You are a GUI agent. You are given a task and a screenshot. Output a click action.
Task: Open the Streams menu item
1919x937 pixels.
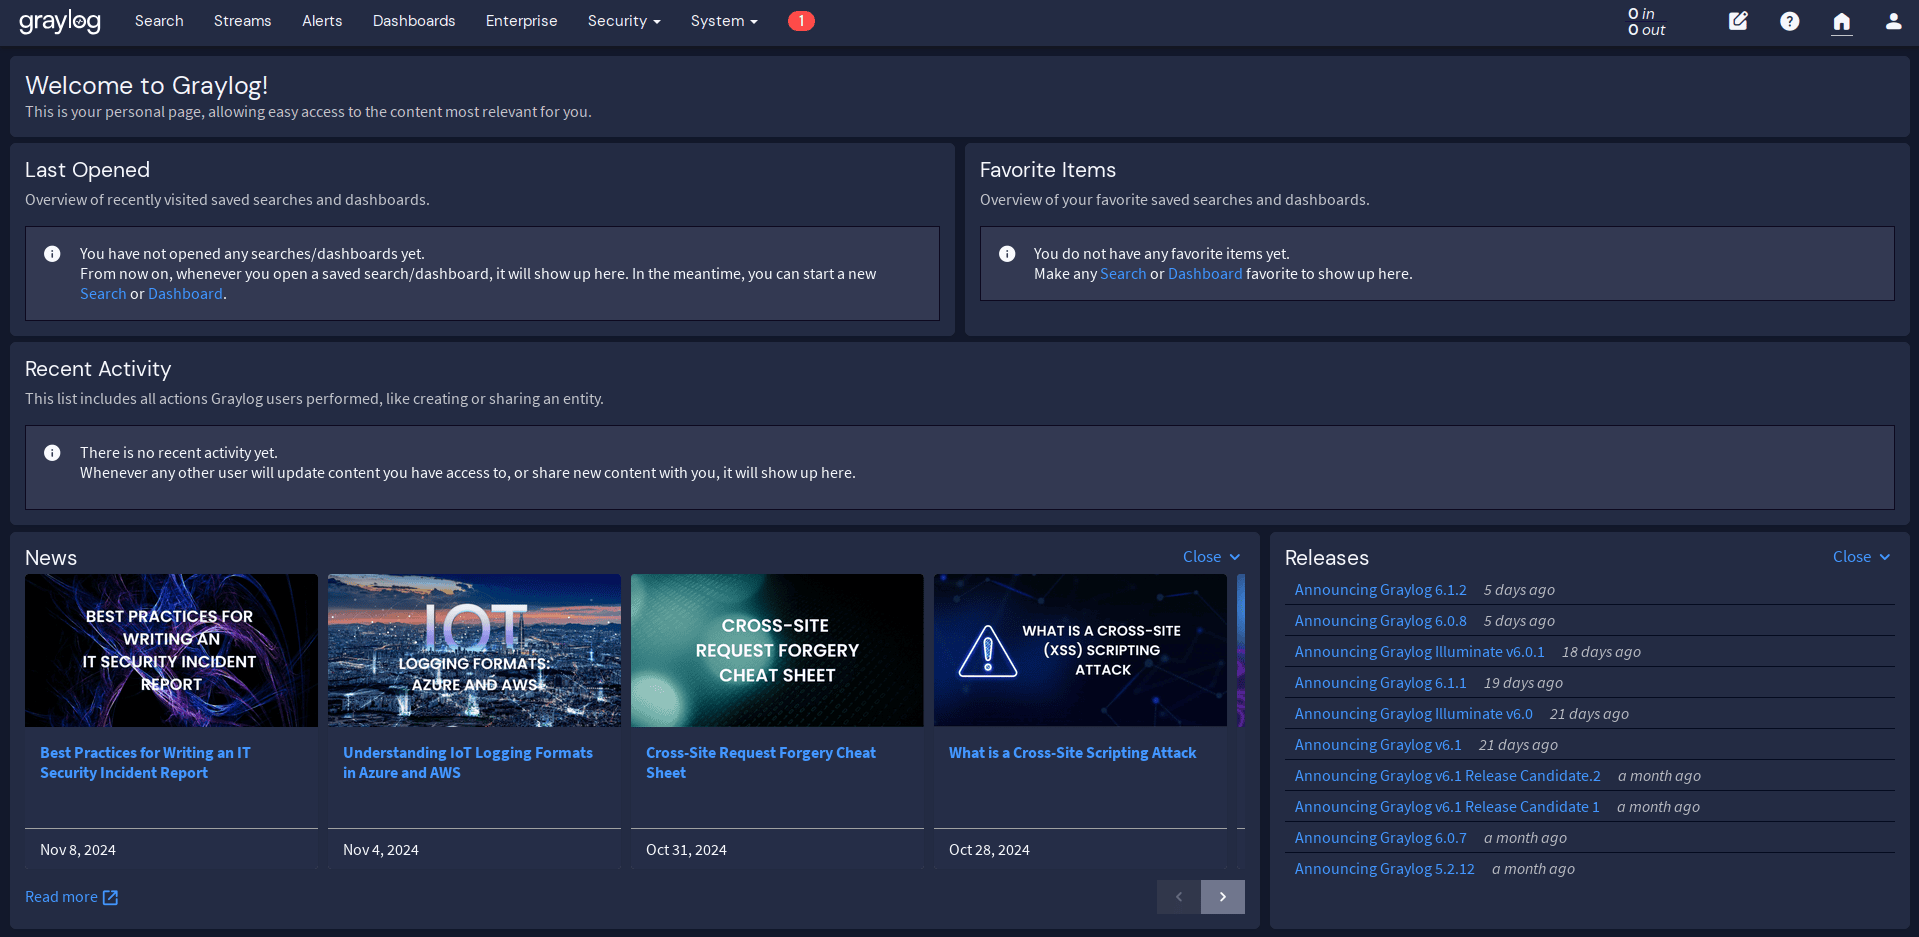(242, 21)
